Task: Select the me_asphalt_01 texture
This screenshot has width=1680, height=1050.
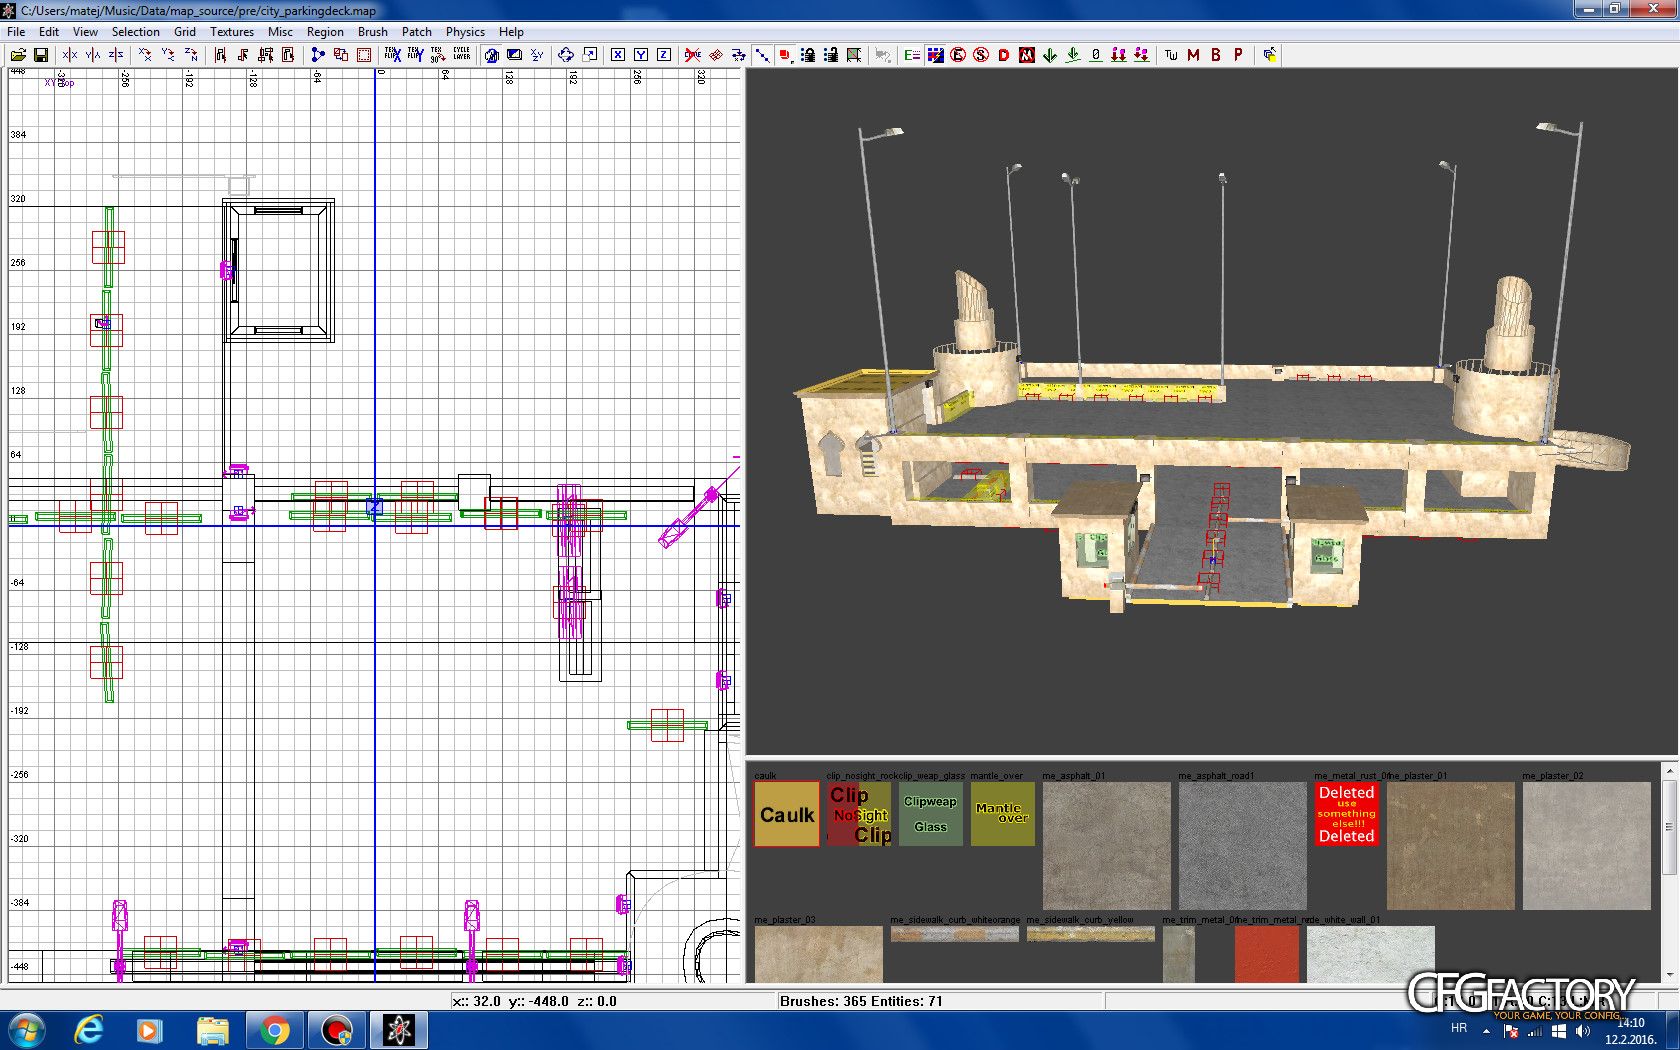Action: click(x=1107, y=846)
